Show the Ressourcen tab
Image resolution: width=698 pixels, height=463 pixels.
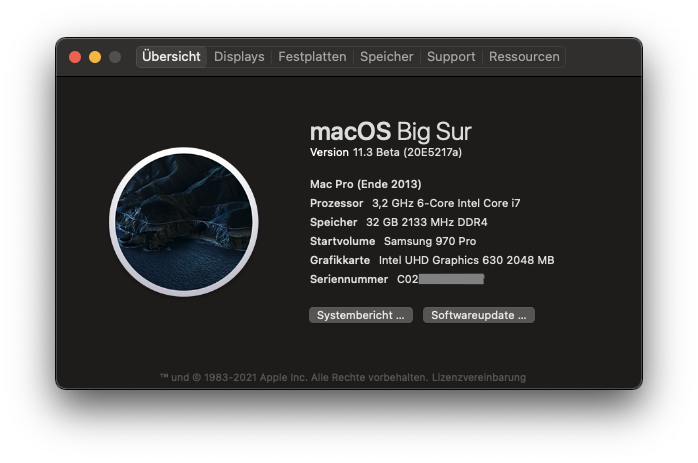coord(524,57)
